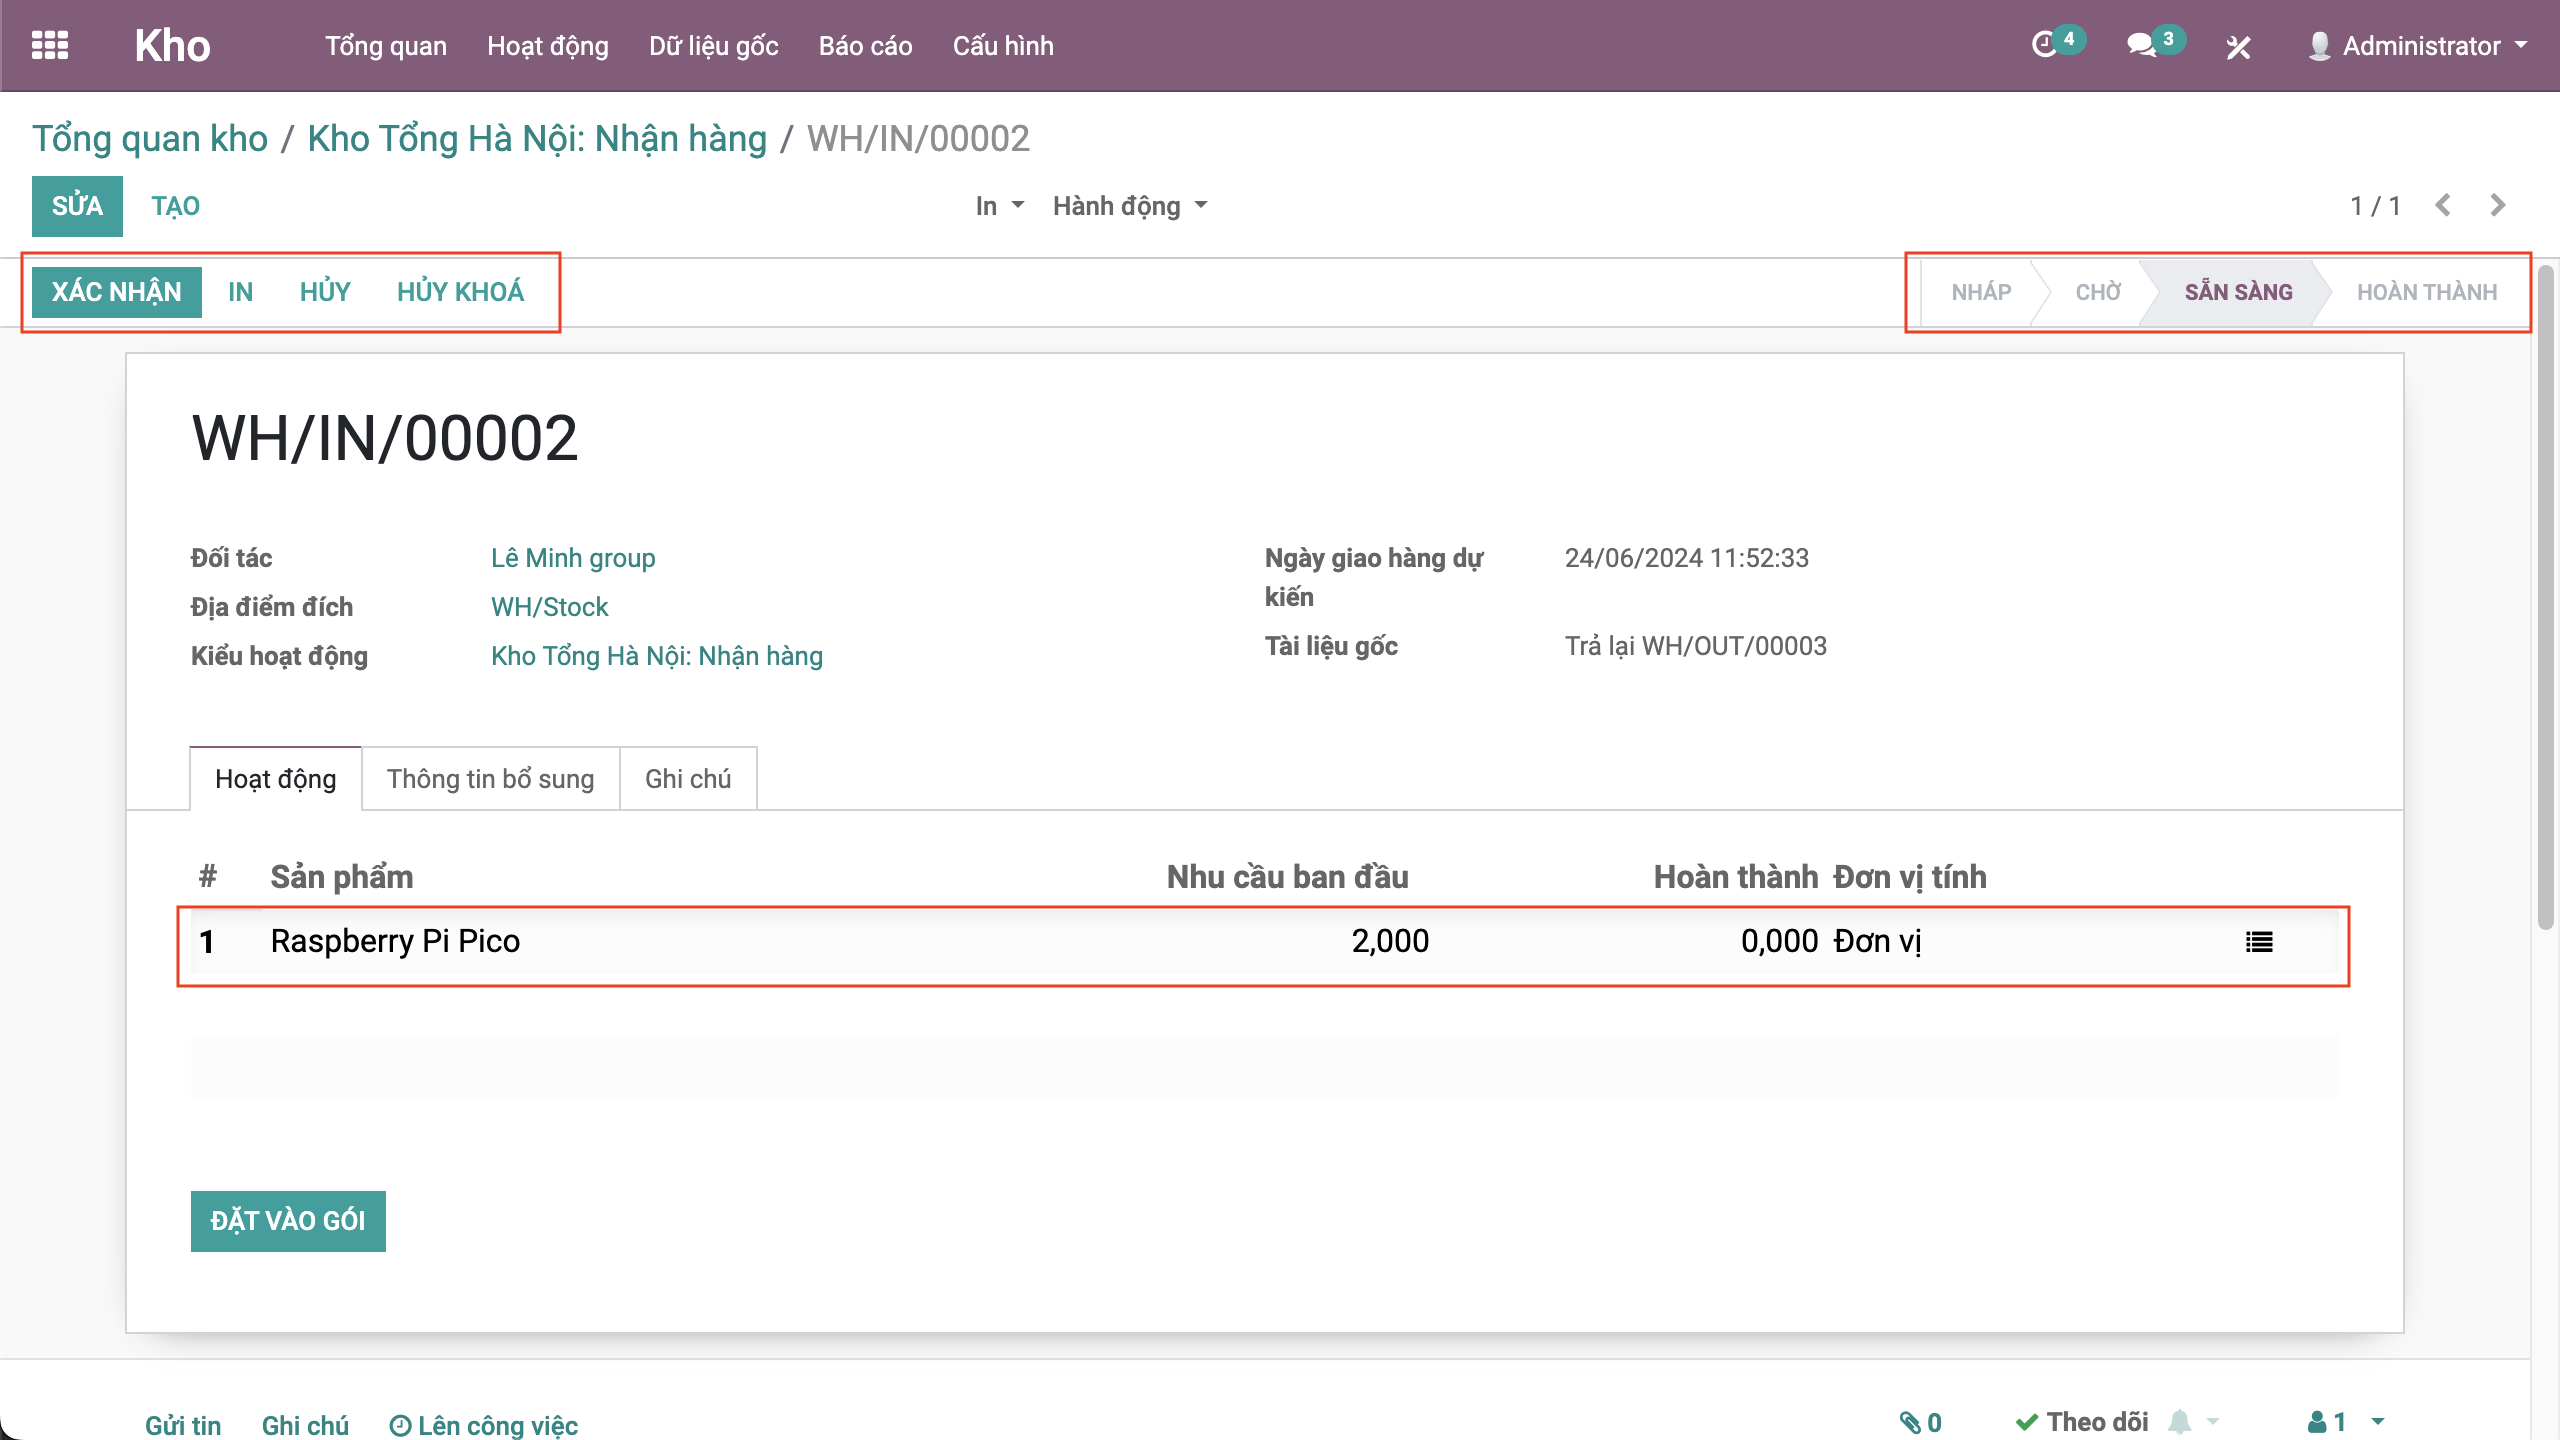The width and height of the screenshot is (2560, 1440).
Task: Select the Hoàn thành status stage
Action: (x=2426, y=292)
